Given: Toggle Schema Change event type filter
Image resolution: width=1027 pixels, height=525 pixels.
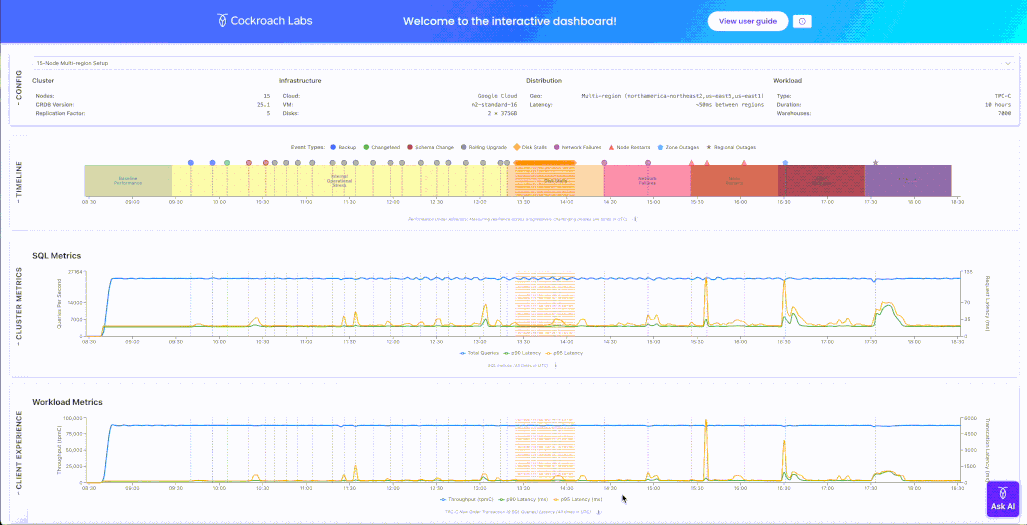Looking at the screenshot, I should pyautogui.click(x=411, y=147).
